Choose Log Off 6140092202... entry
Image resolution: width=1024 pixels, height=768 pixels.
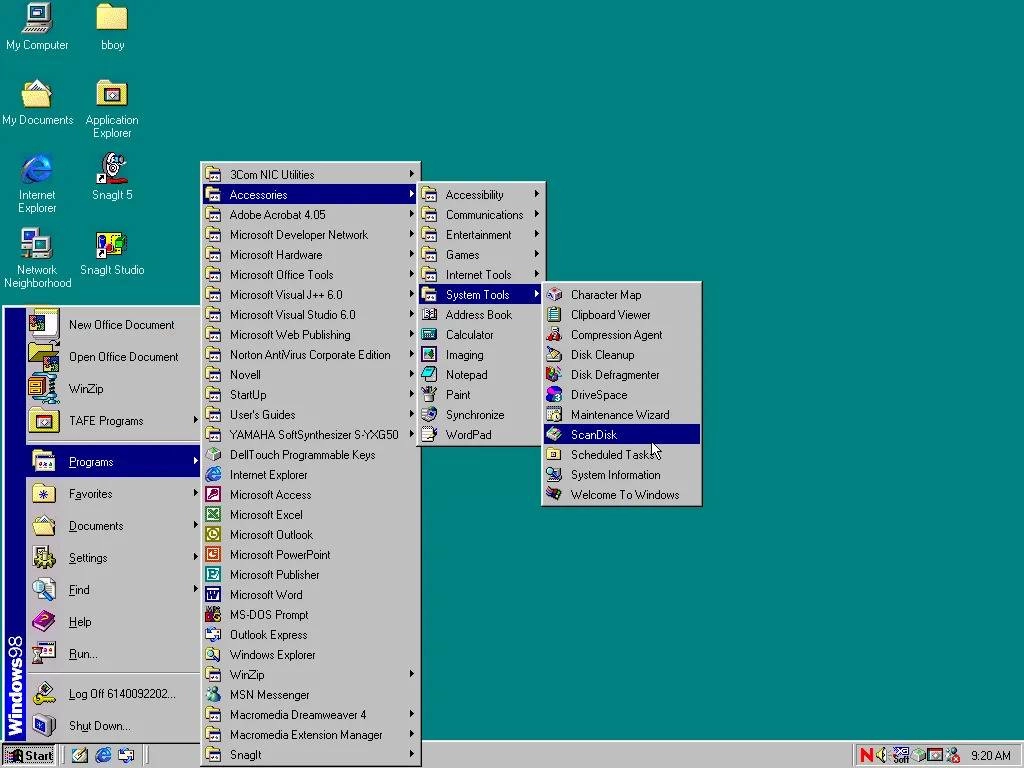114,694
